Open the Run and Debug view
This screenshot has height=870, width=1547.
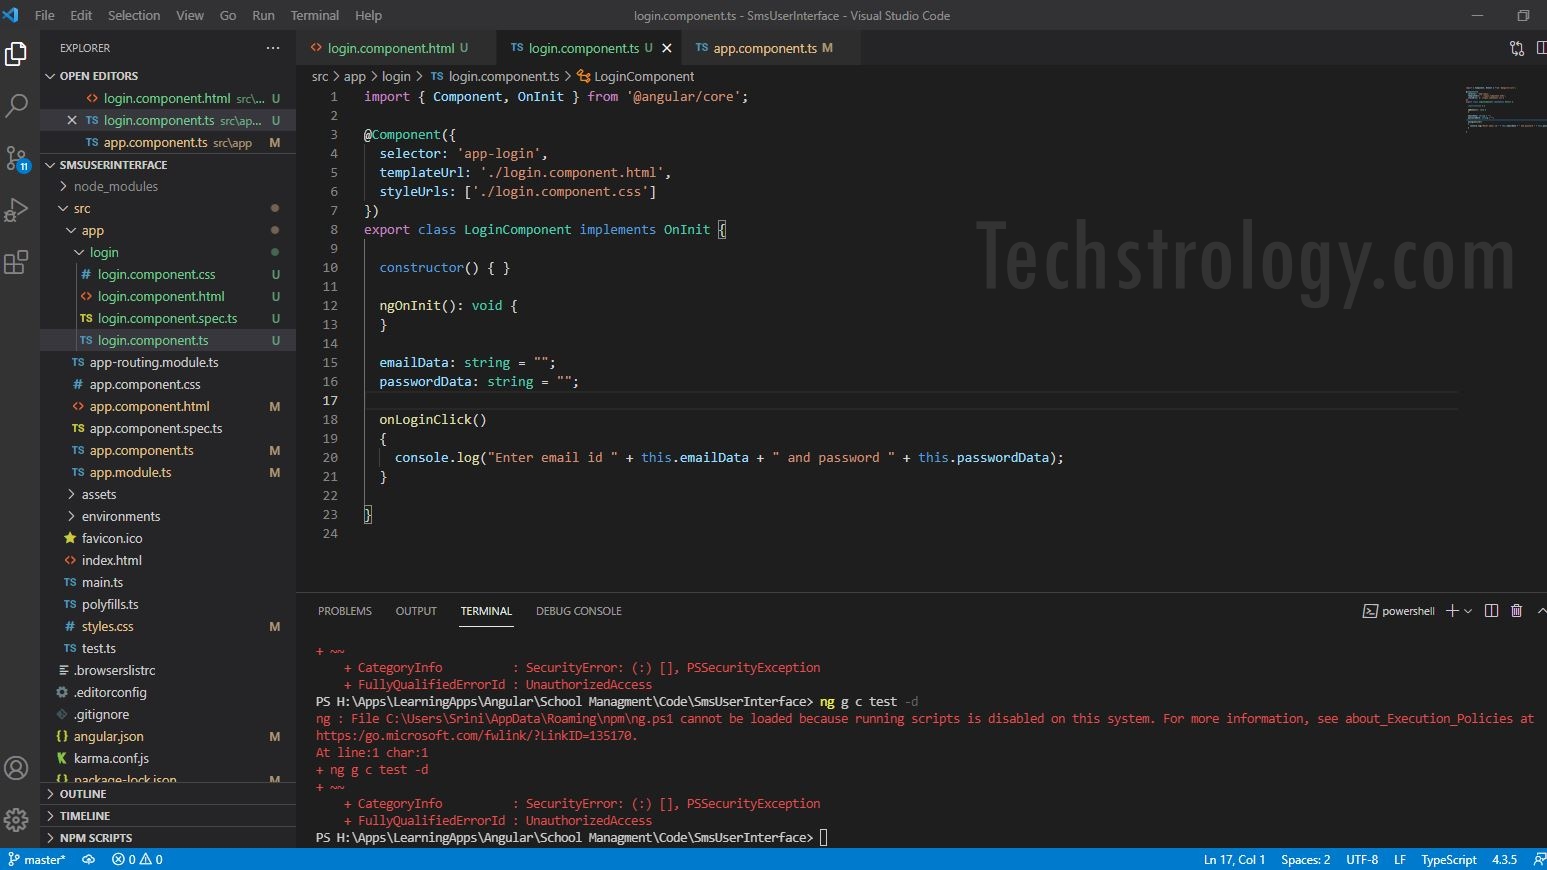click(x=16, y=210)
